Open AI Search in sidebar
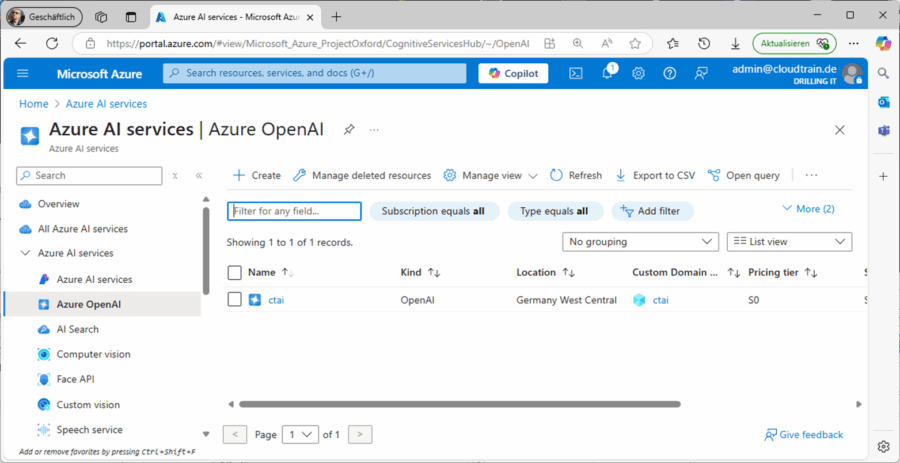This screenshot has width=900, height=463. 77,329
